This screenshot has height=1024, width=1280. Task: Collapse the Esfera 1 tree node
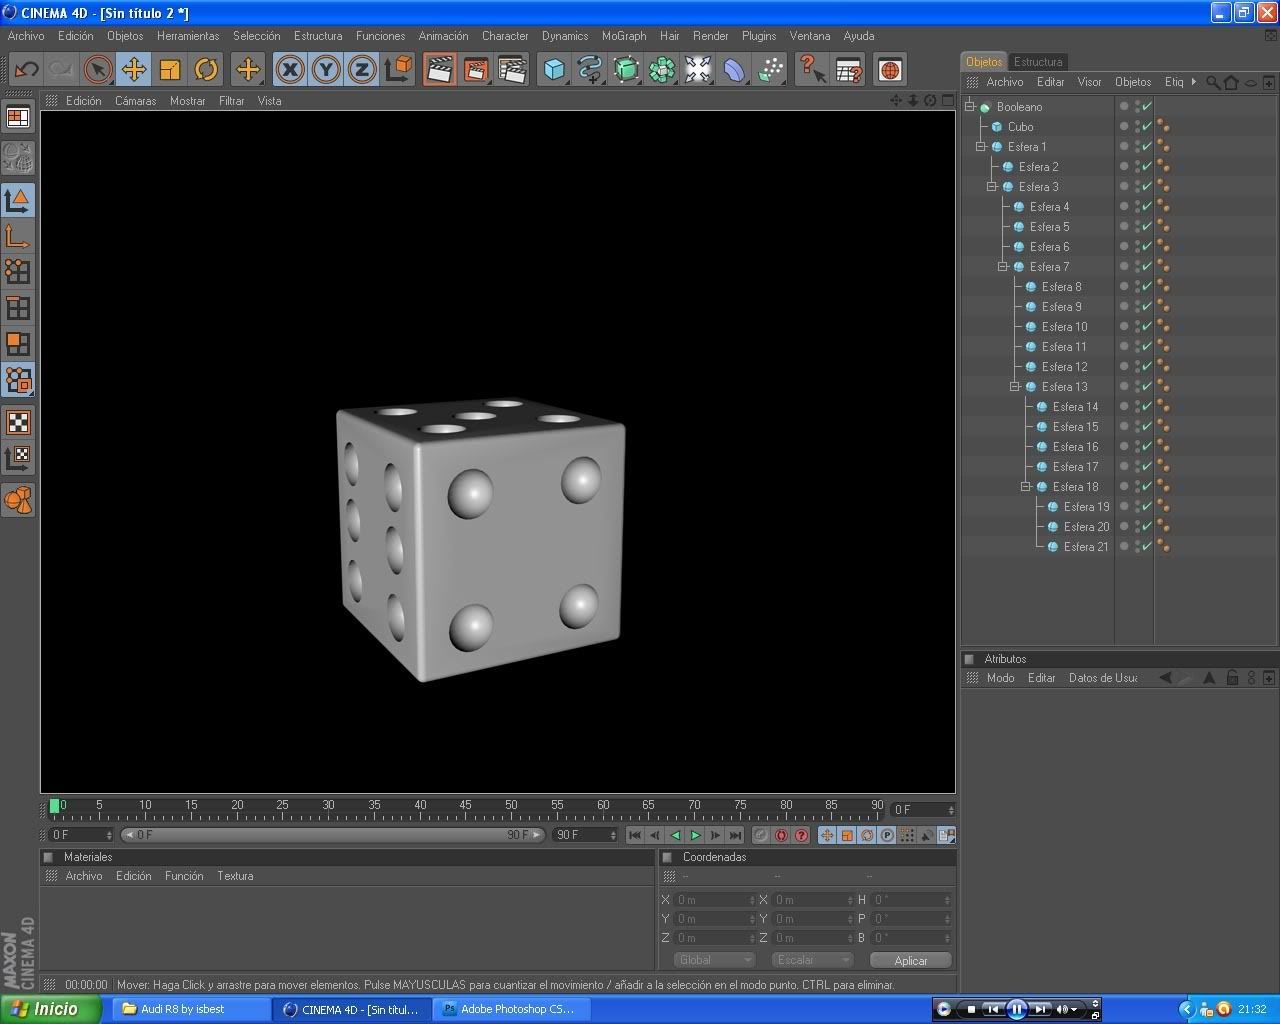coord(981,146)
